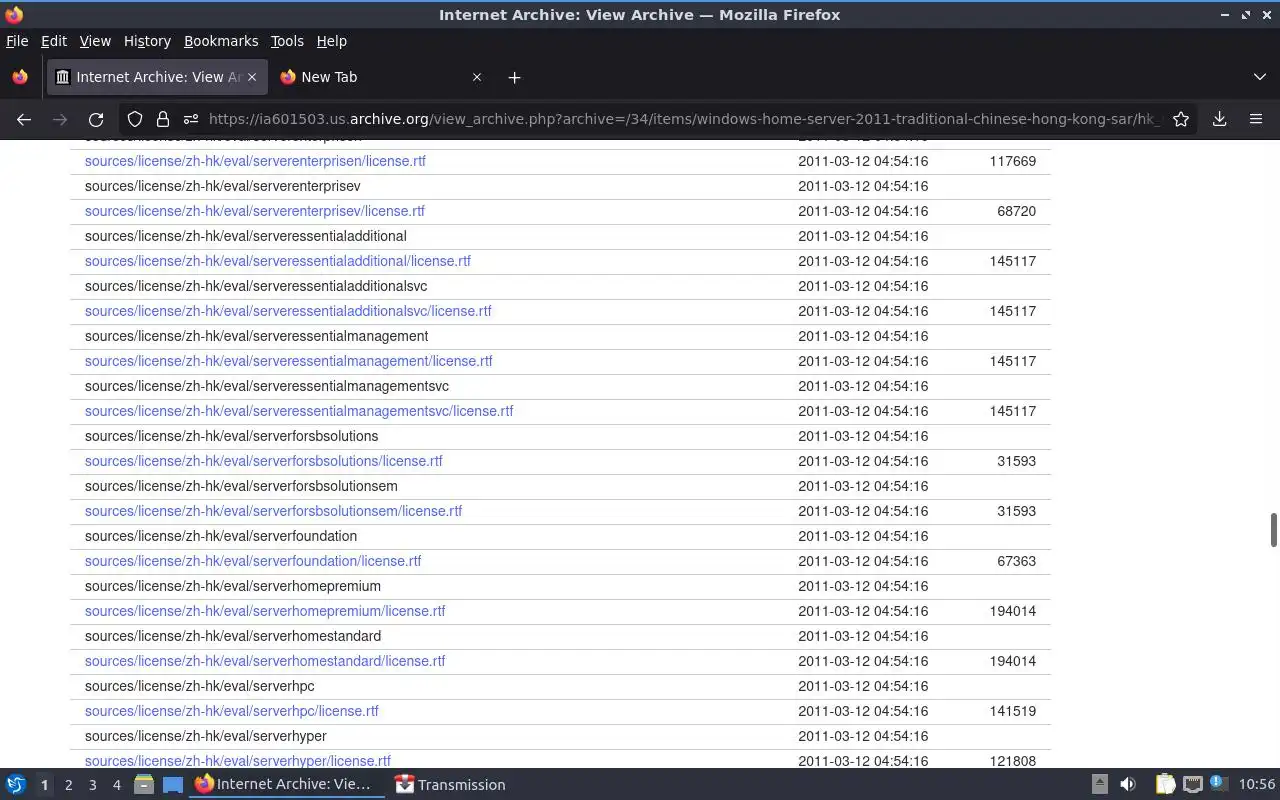Minimize the Firefox window
This screenshot has width=1280, height=800.
1225,14
